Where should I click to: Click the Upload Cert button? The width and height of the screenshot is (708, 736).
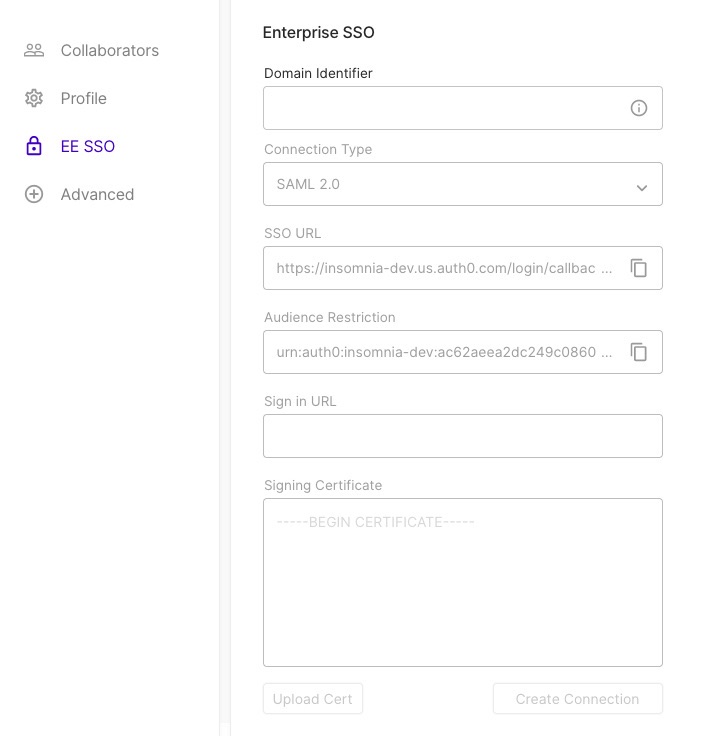pos(313,698)
